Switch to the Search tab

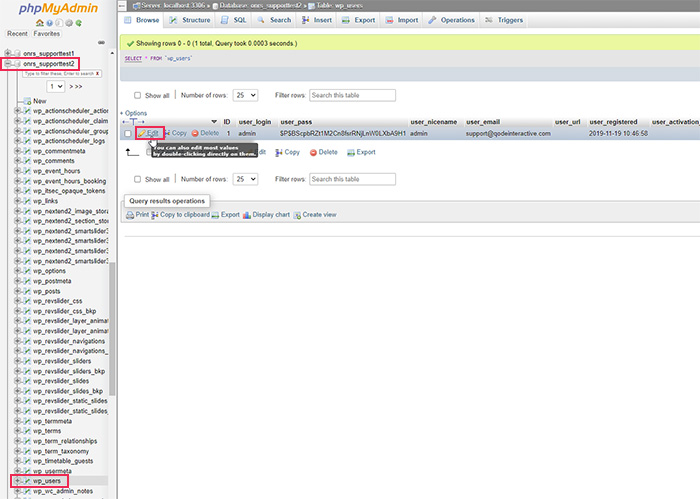tap(274, 20)
